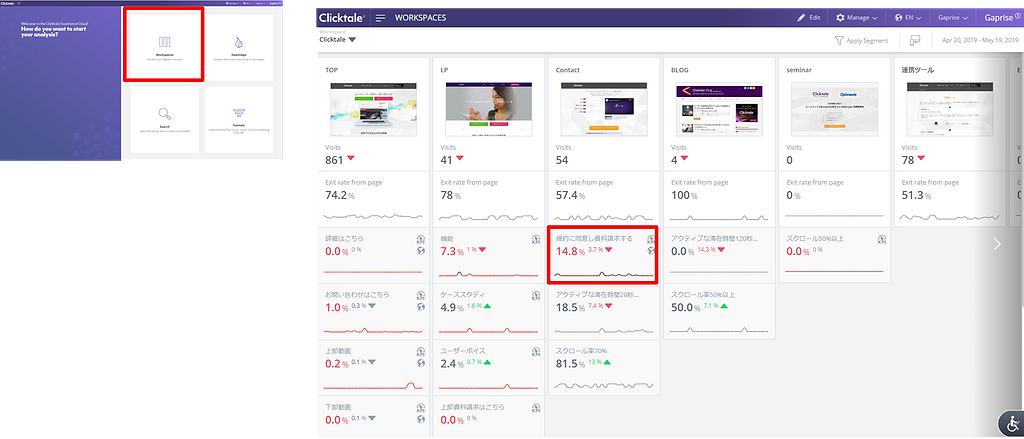Image resolution: width=1024 pixels, height=439 pixels.
Task: Select LP exit rate 78% tile
Action: click(489, 199)
